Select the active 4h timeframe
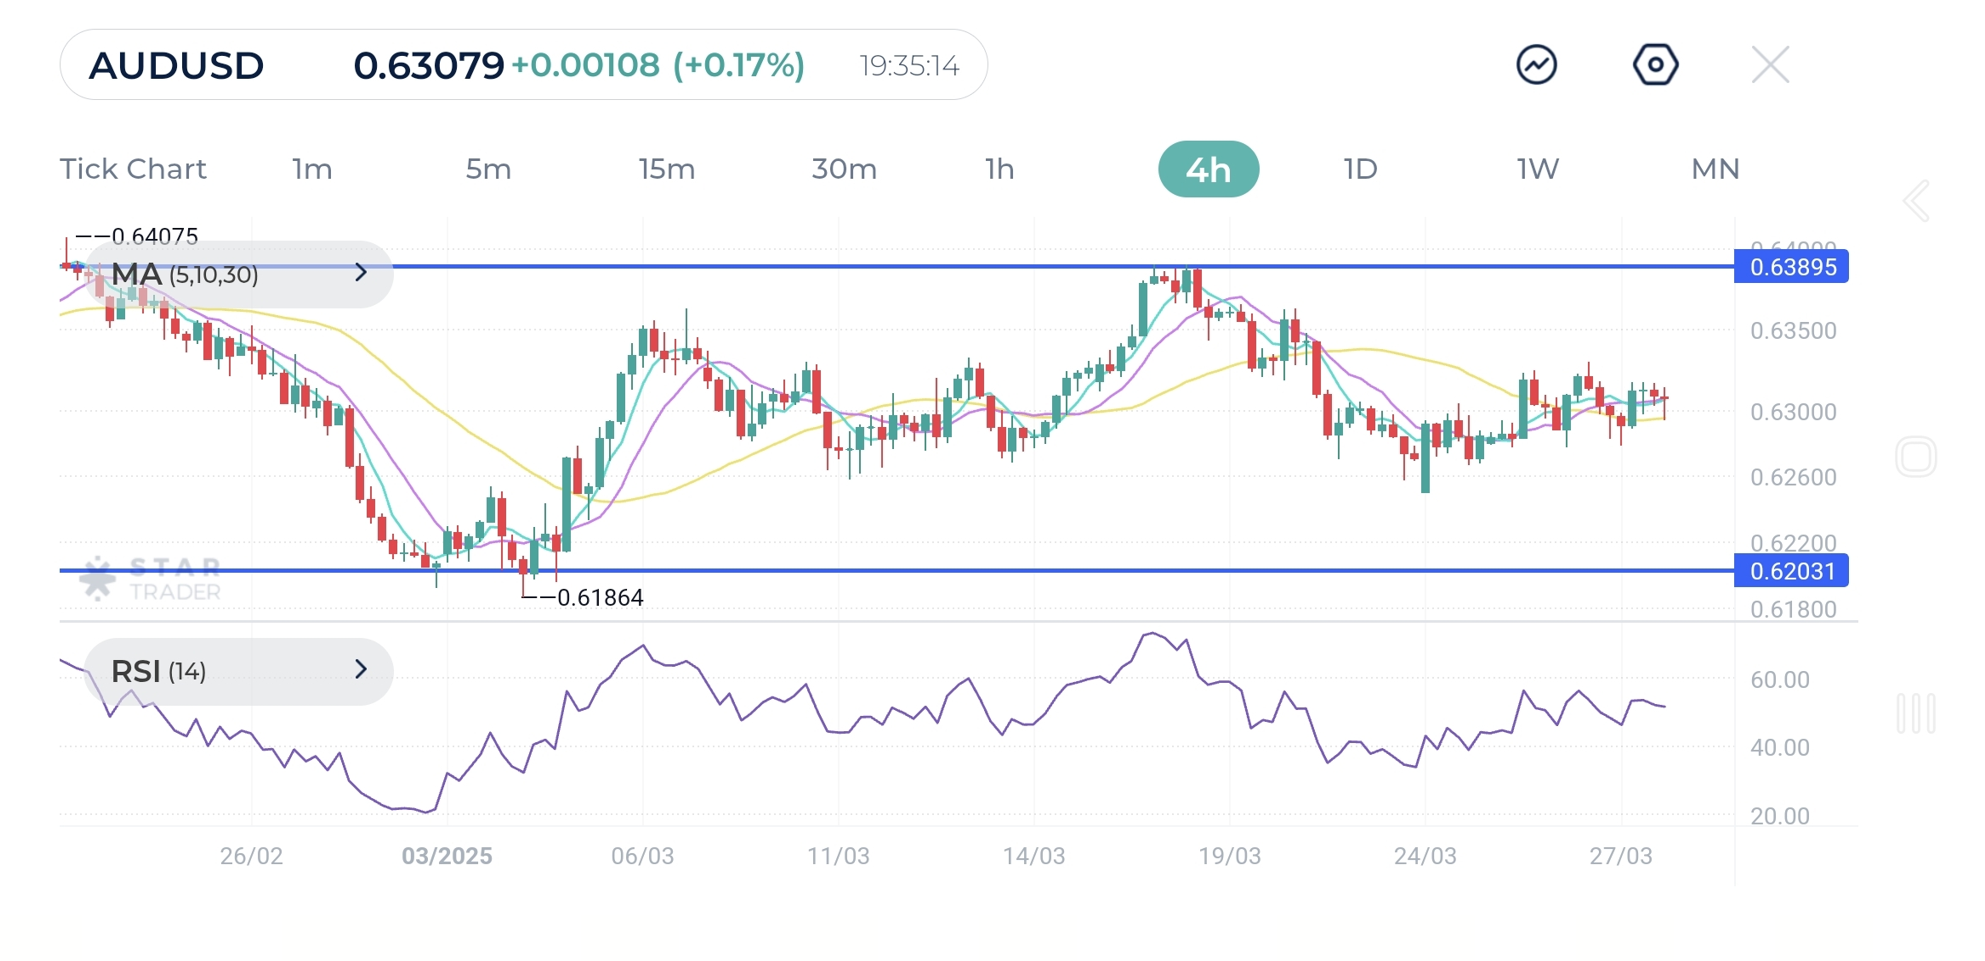This screenshot has width=1985, height=961. pos(1208,169)
